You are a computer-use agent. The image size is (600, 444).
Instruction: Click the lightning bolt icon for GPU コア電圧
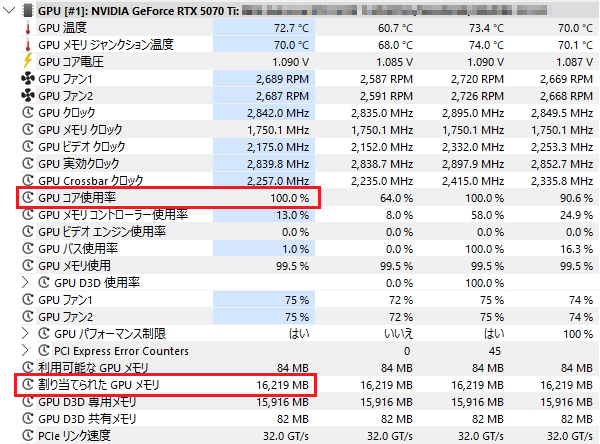pos(28,61)
